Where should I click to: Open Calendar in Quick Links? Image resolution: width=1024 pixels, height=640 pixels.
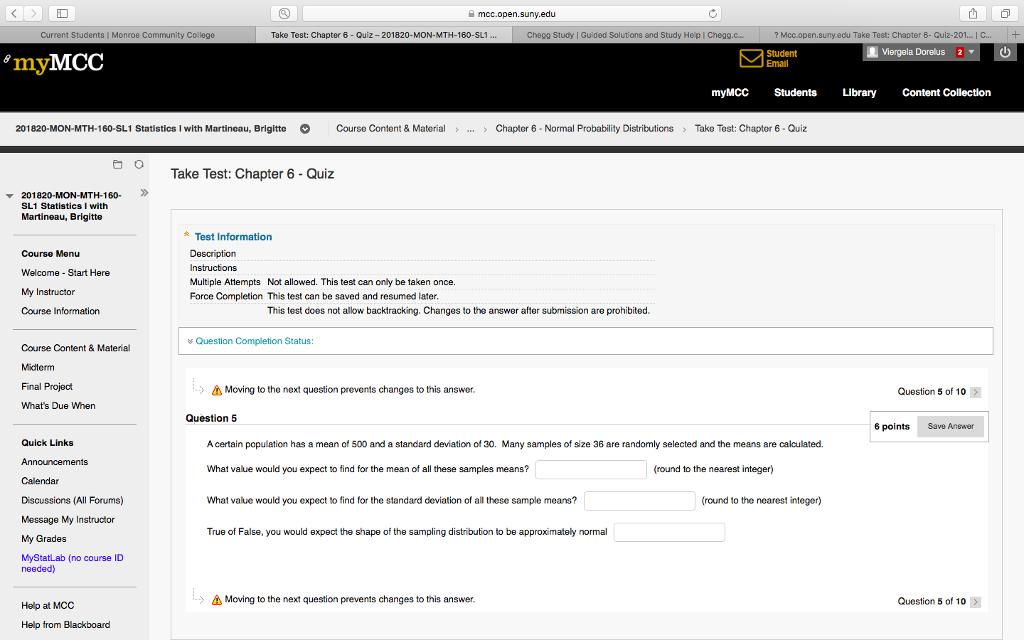coord(40,481)
